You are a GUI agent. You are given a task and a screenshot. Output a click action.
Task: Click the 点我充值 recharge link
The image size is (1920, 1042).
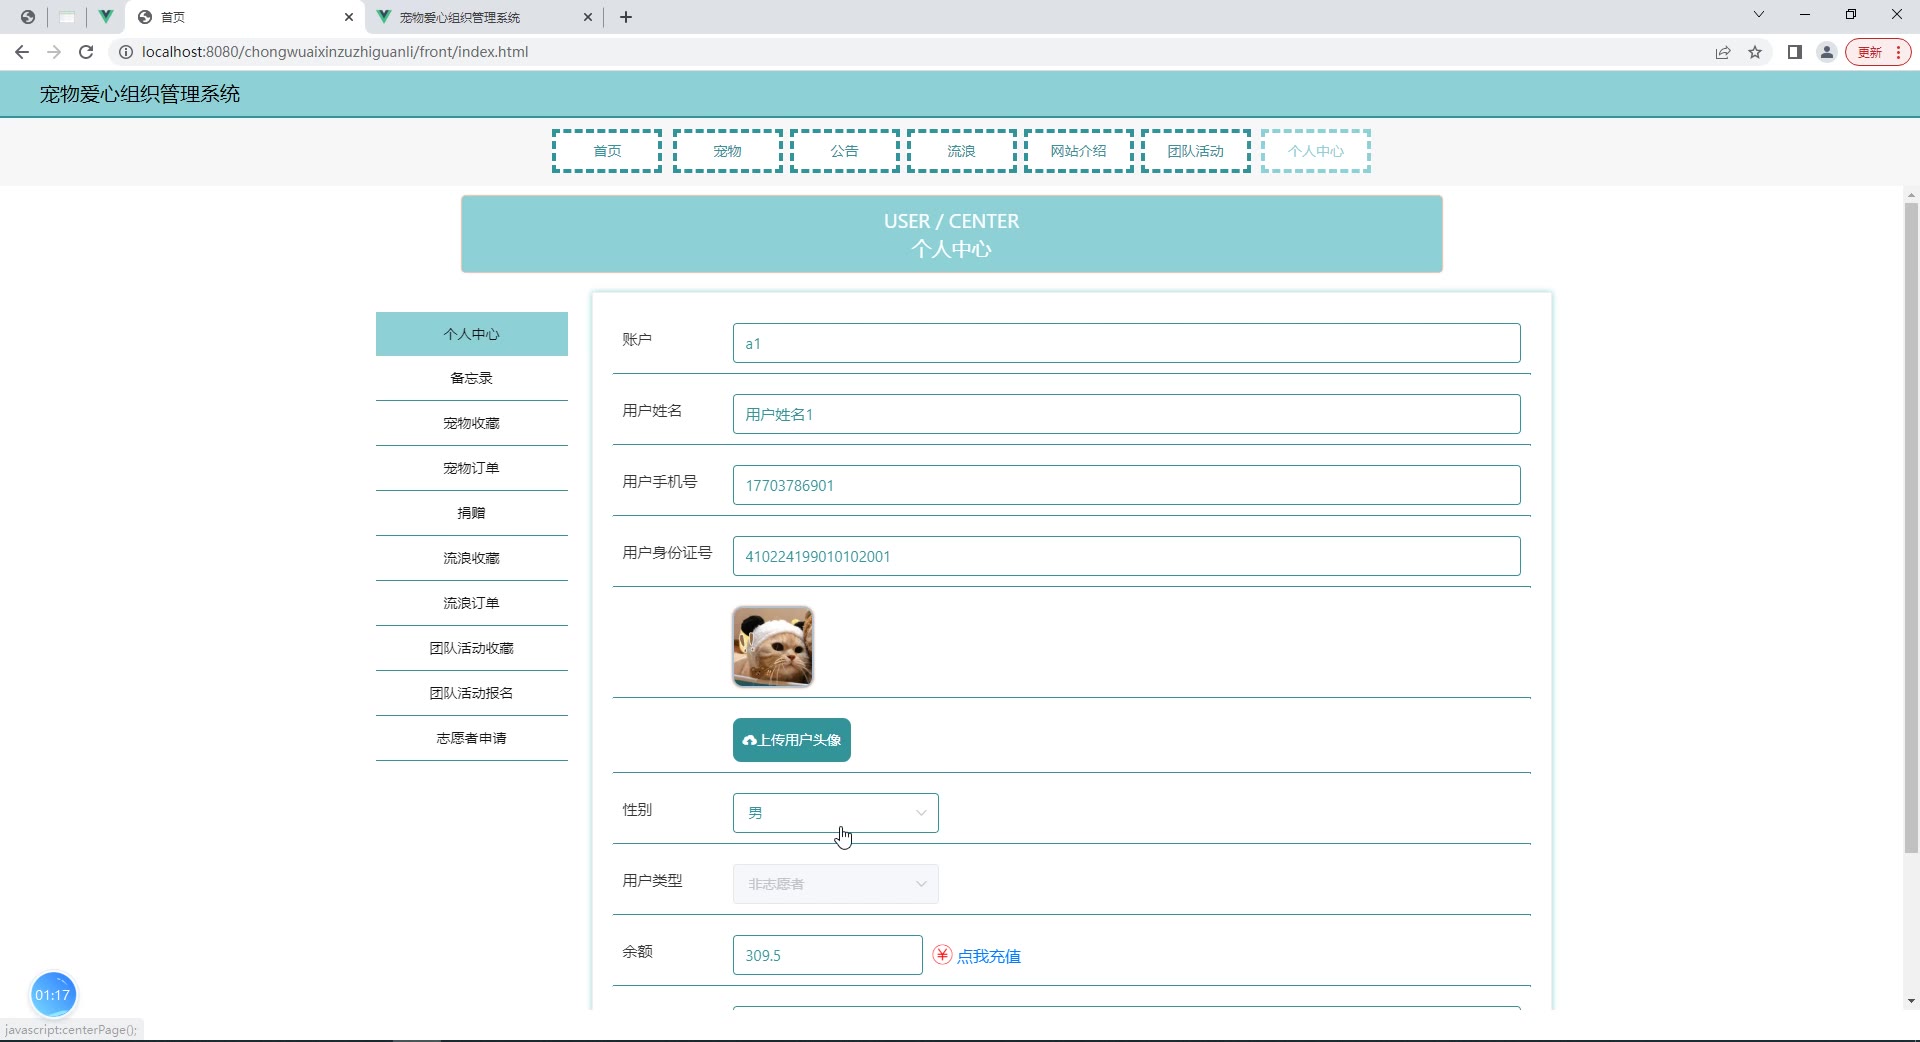tap(988, 956)
